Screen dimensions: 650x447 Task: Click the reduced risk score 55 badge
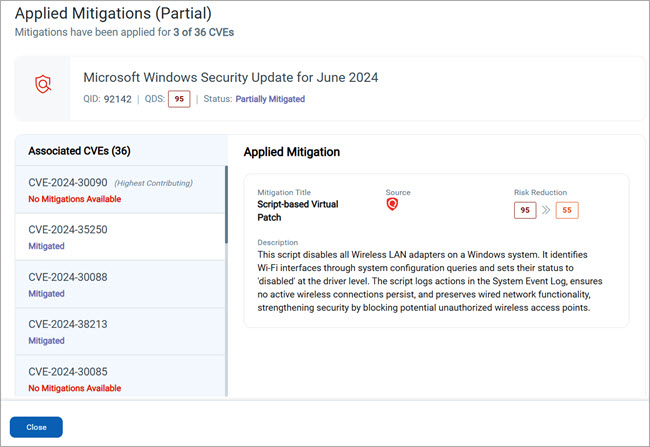pos(567,211)
